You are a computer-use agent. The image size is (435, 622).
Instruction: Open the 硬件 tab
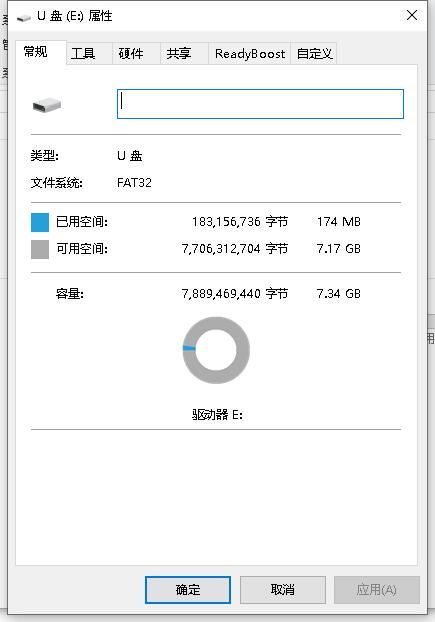click(136, 54)
